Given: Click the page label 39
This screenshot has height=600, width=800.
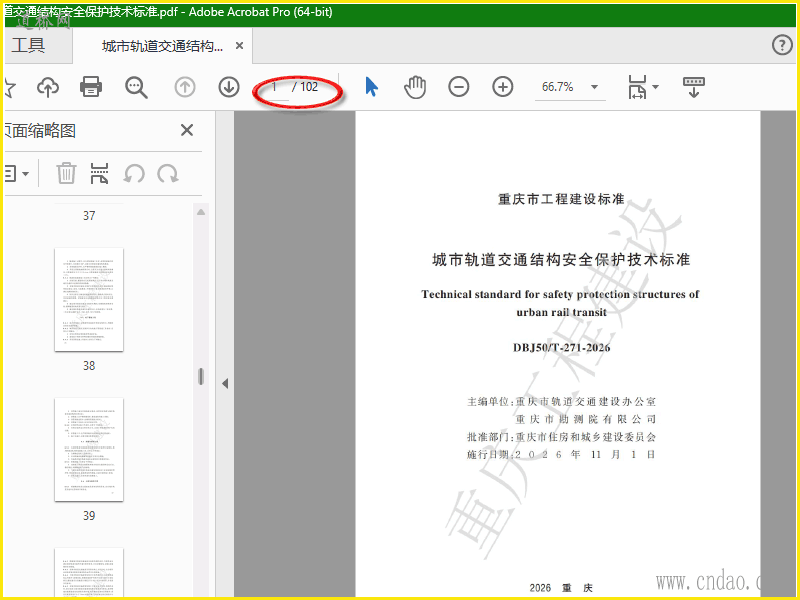Looking at the screenshot, I should [89, 516].
